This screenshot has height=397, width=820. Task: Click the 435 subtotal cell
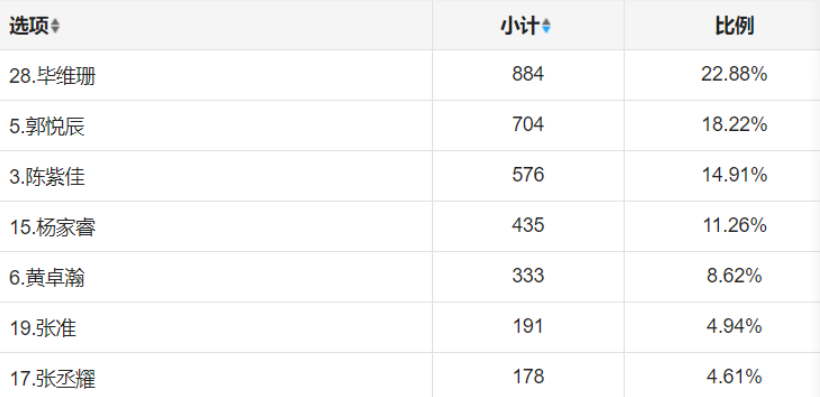tap(528, 225)
